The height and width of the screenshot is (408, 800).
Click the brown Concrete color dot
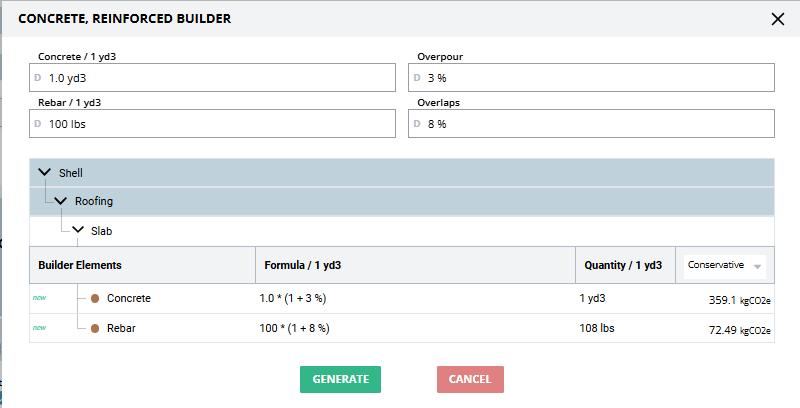pos(95,298)
